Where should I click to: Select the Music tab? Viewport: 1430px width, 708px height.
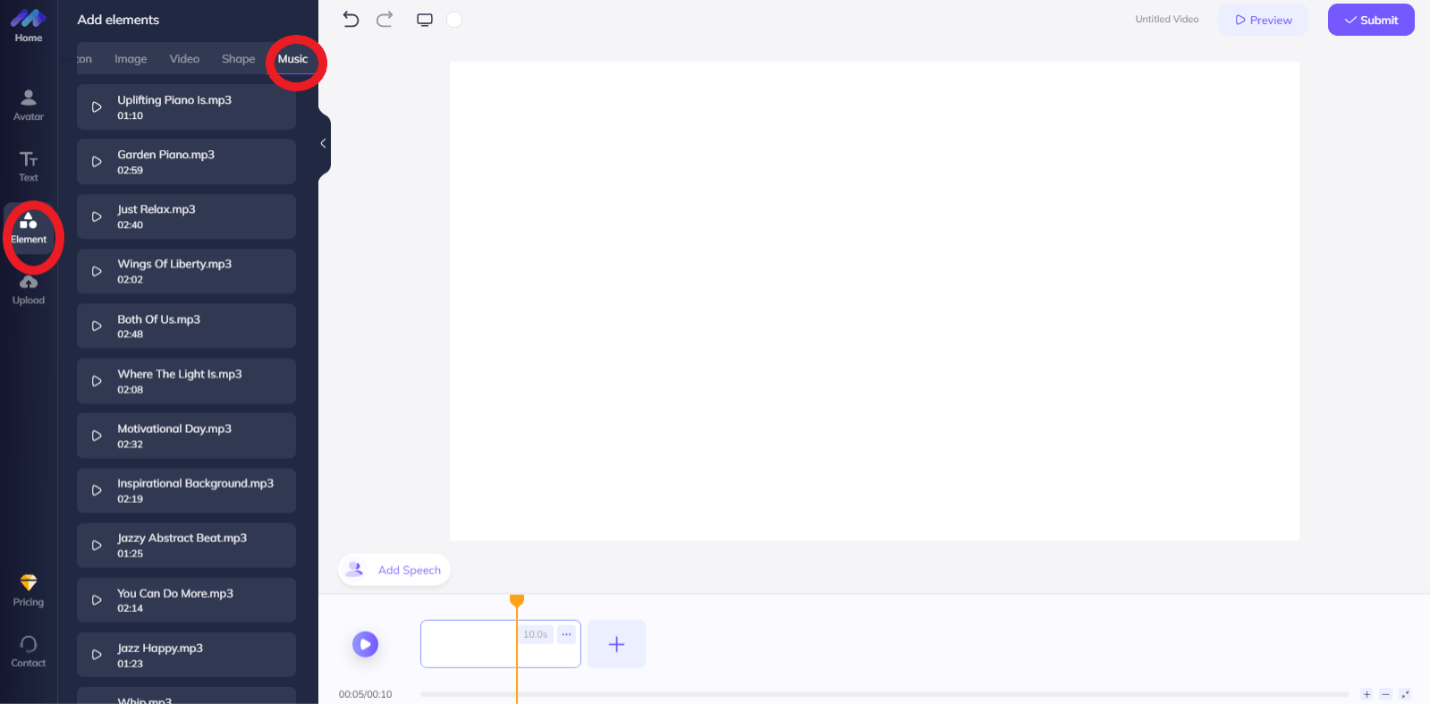(293, 59)
